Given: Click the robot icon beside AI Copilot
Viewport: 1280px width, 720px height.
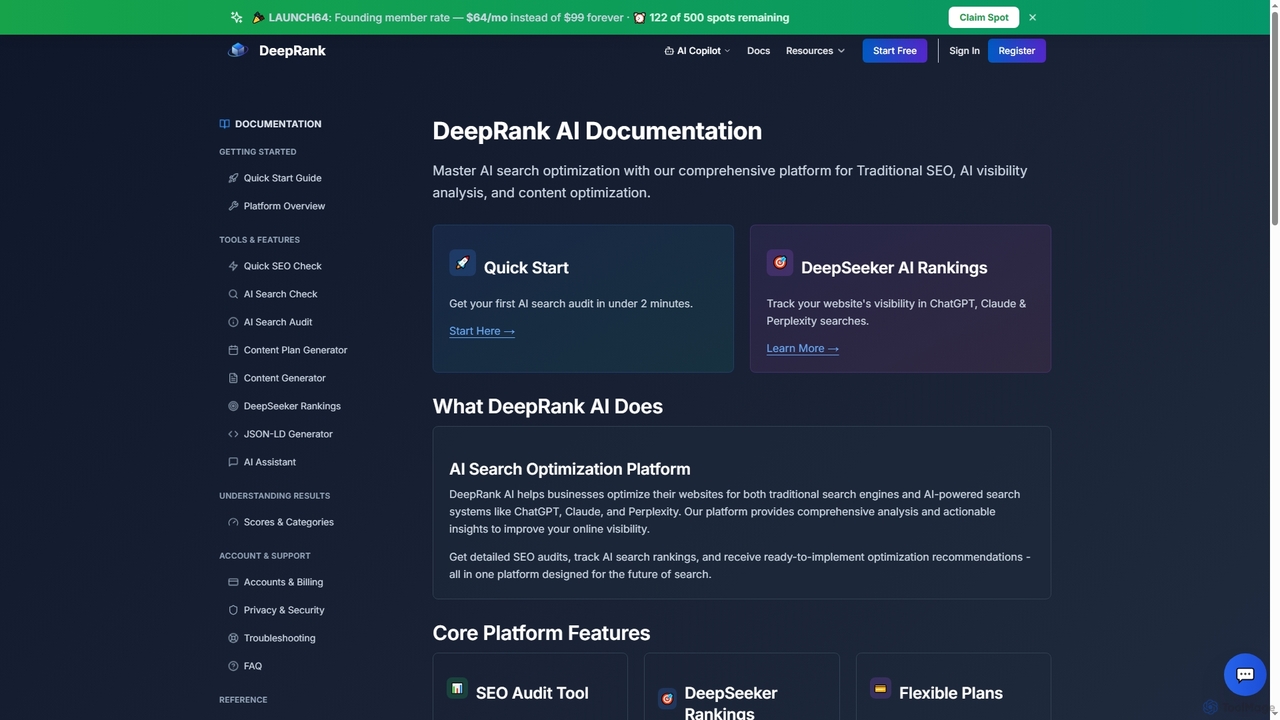Looking at the screenshot, I should (669, 51).
